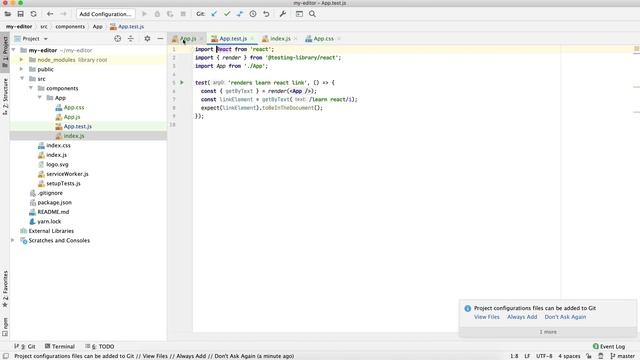Click Locate/Select Opened File target icon
This screenshot has width=640, height=360.
point(118,38)
